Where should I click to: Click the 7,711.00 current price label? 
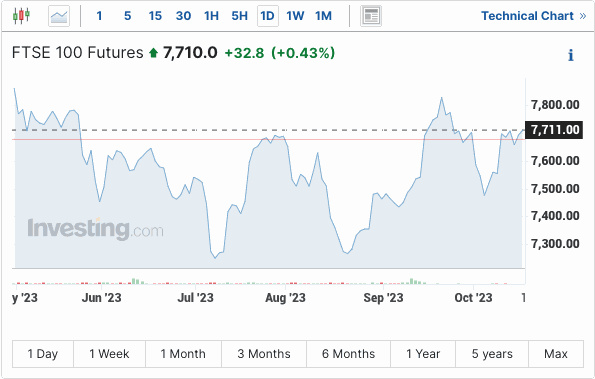click(554, 130)
